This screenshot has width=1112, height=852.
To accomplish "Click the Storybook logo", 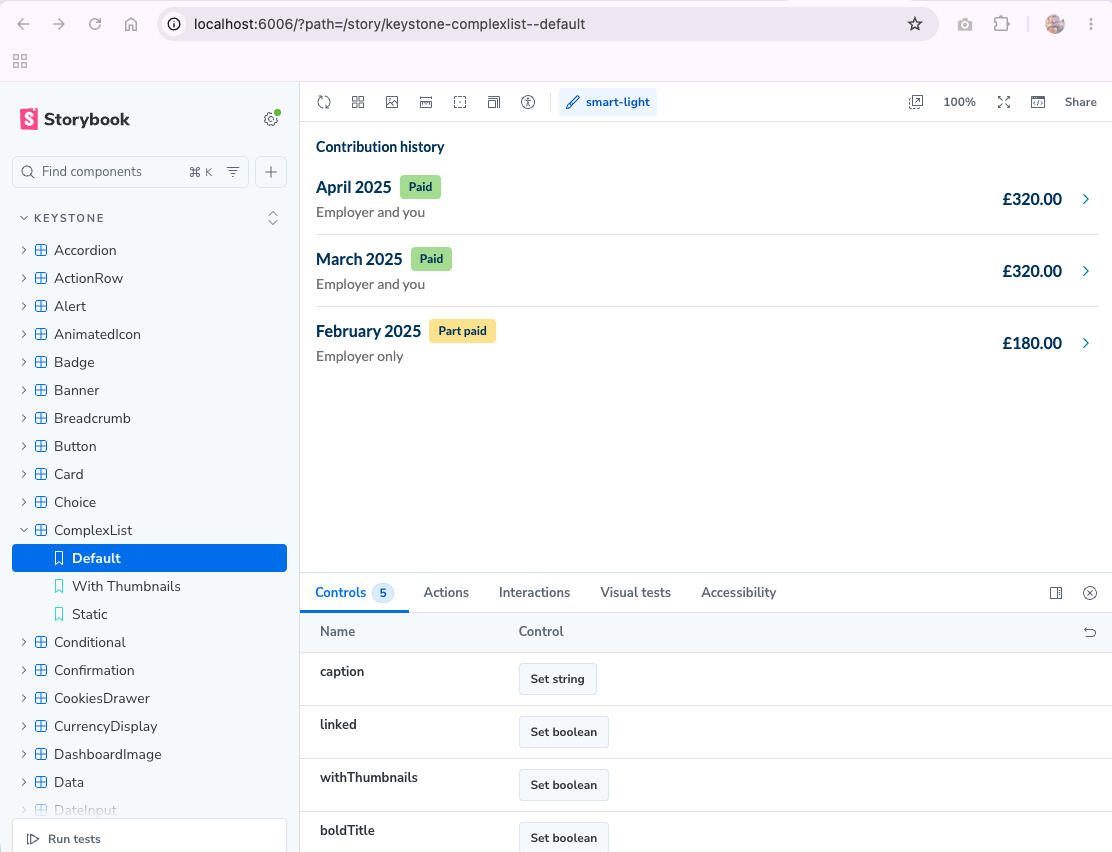I will click(74, 119).
